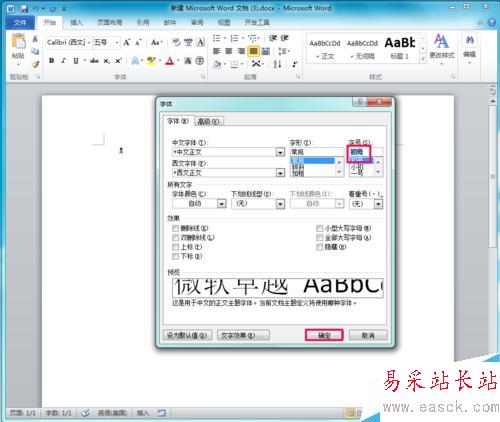Check the Double strikethrough (双删除线) checkbox
This screenshot has height=422, width=500.
(175, 238)
